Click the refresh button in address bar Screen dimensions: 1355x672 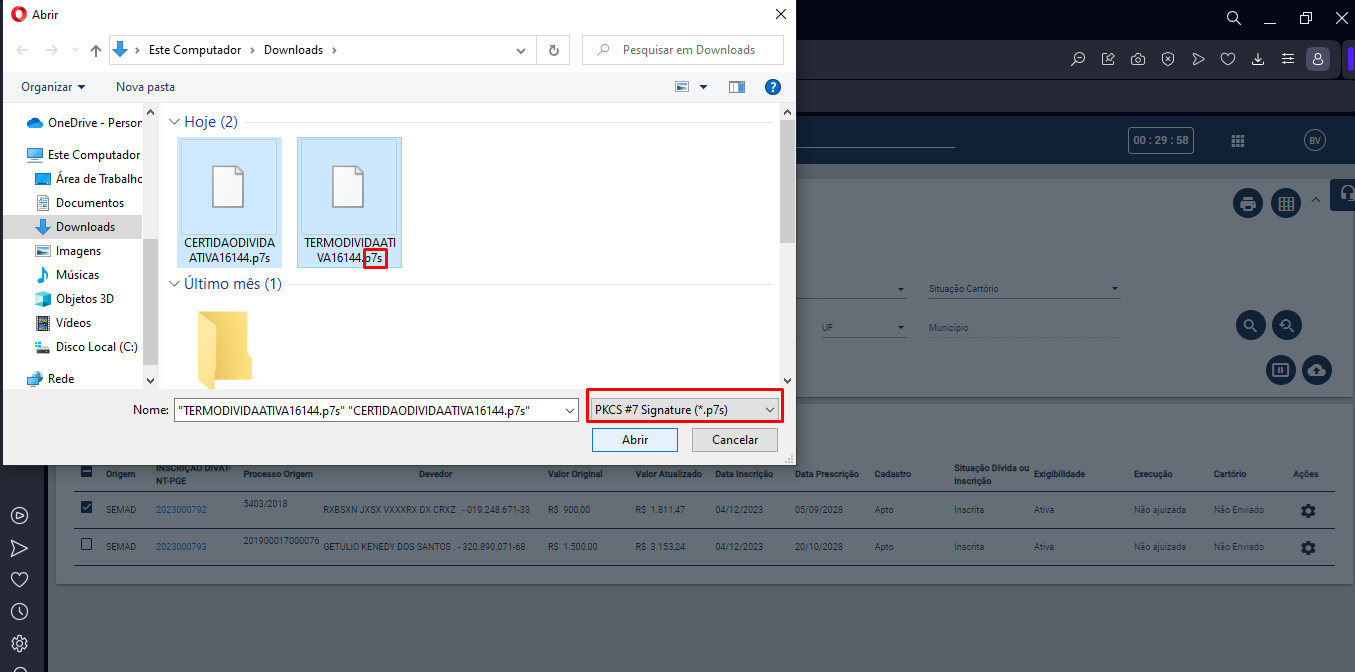[553, 50]
